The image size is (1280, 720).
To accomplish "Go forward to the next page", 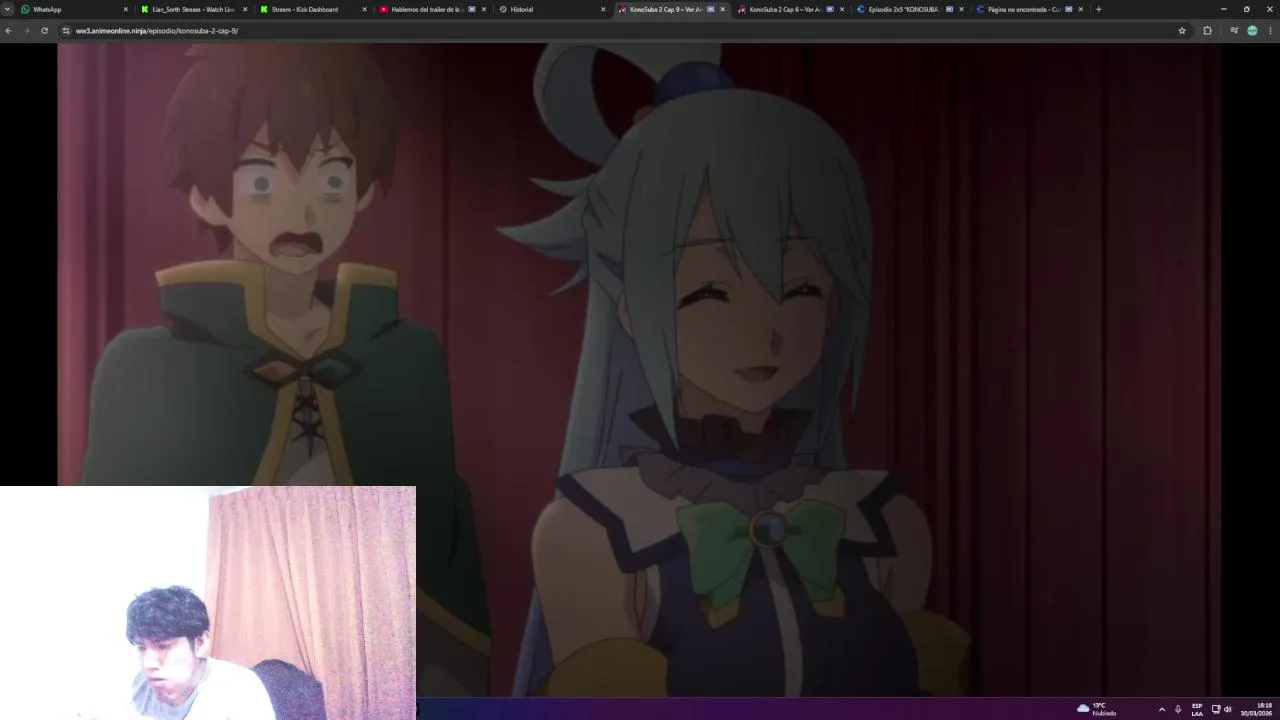I will point(26,31).
